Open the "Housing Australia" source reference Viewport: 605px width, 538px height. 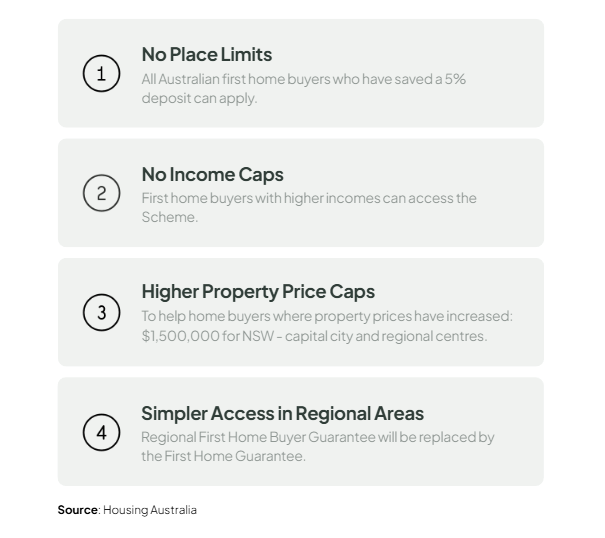pos(150,510)
